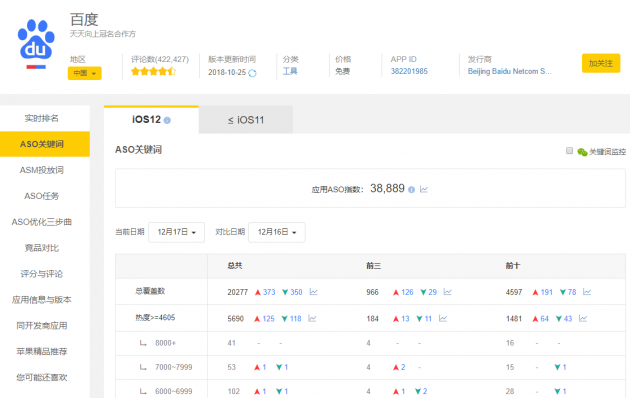Open trend chart for 总覆盖数 总共 column

(314, 292)
